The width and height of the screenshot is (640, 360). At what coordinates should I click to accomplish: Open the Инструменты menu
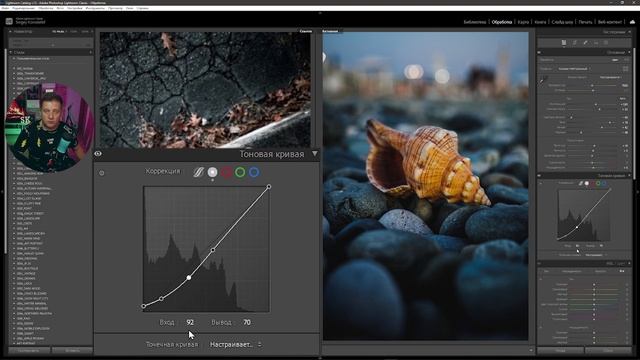point(95,8)
